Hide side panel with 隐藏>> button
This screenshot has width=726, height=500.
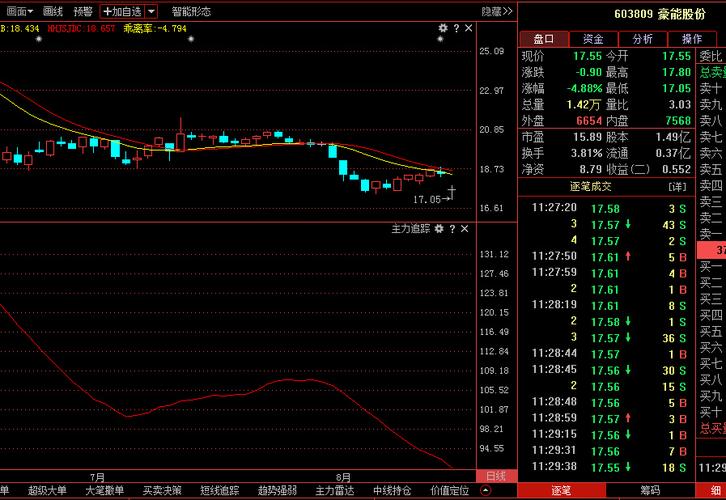pyautogui.click(x=497, y=11)
